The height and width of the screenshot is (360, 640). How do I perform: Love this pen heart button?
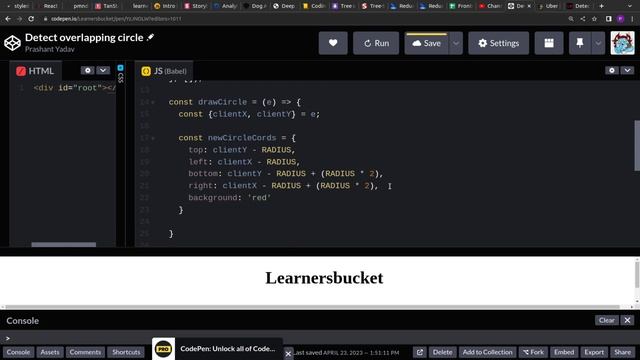(x=333, y=43)
